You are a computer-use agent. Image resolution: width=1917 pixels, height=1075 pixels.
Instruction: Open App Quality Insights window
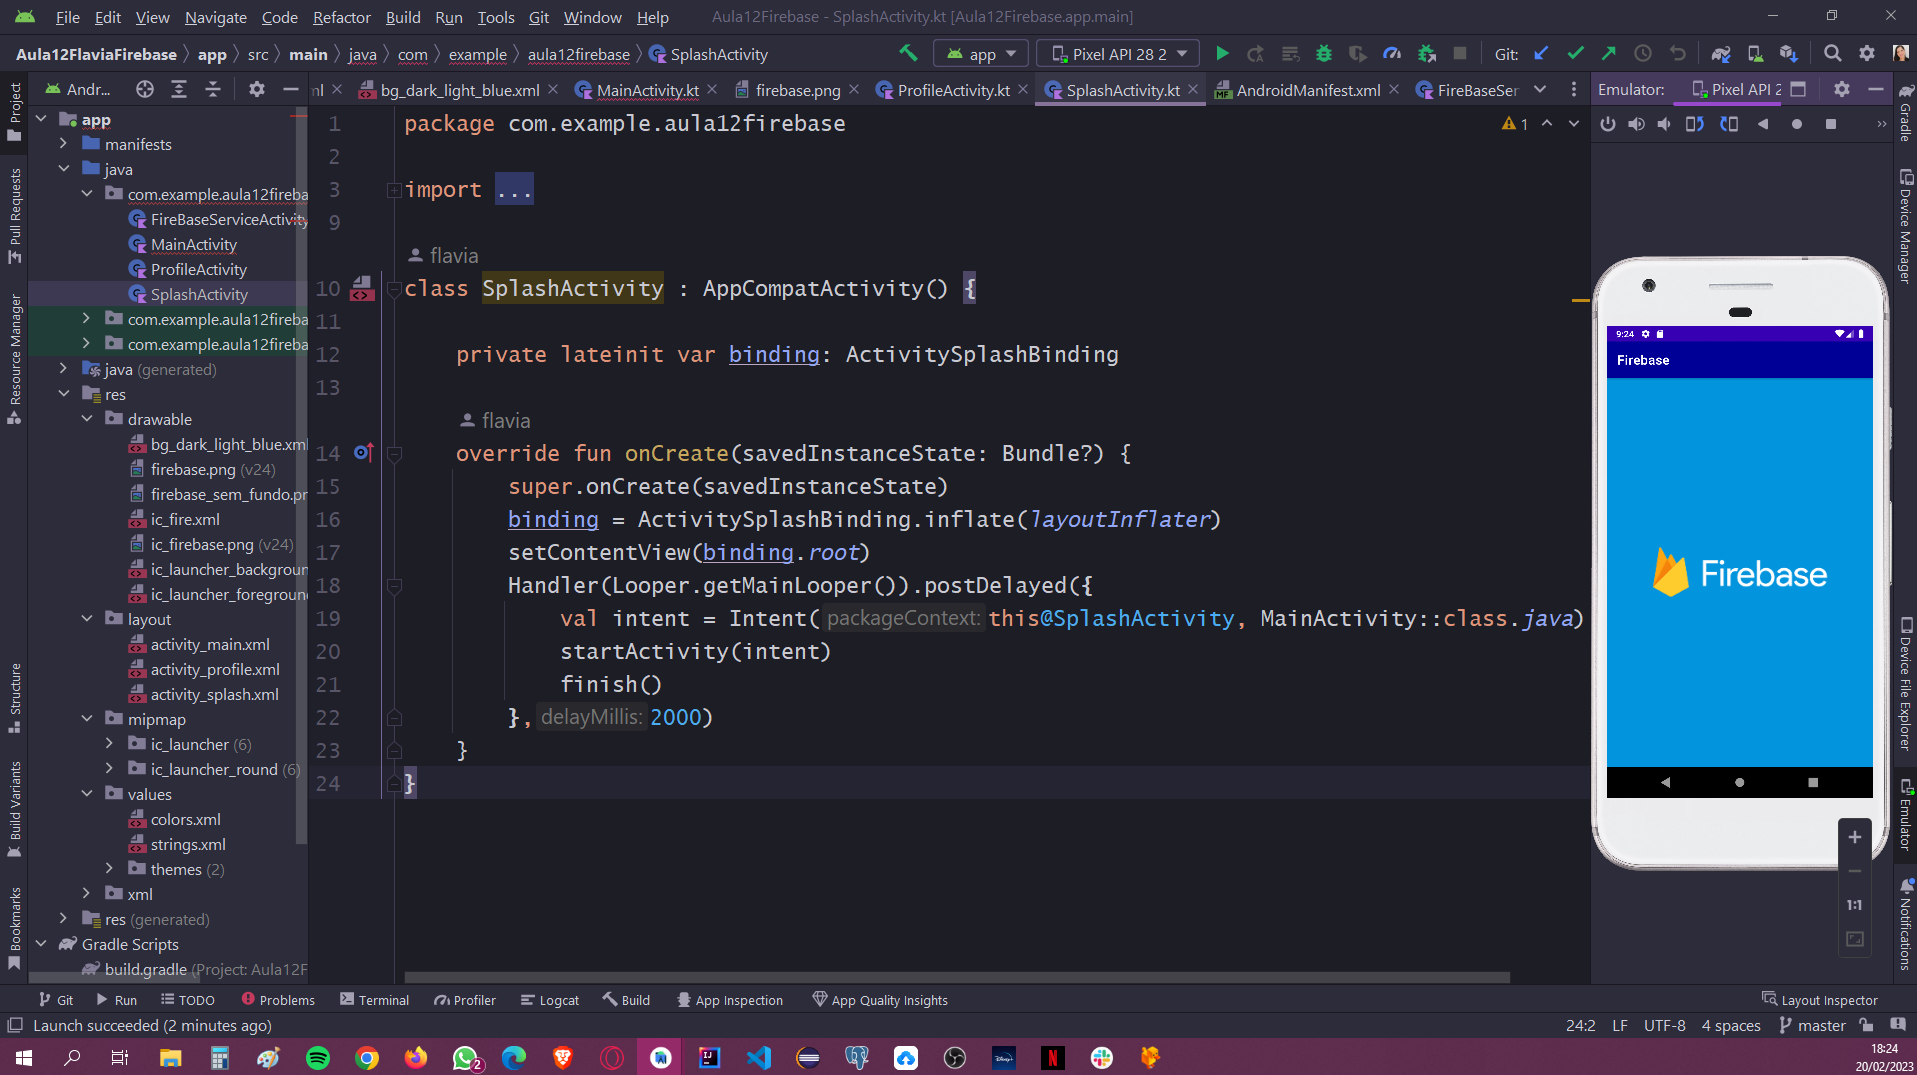(880, 999)
